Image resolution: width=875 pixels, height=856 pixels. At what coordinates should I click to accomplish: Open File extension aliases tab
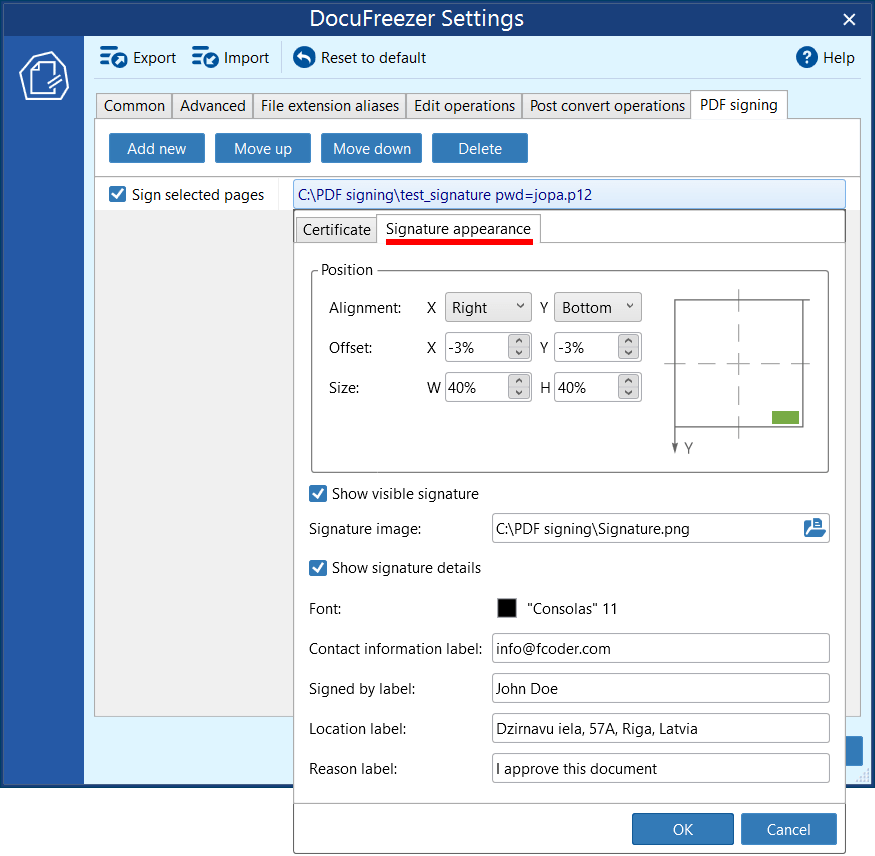(x=330, y=105)
